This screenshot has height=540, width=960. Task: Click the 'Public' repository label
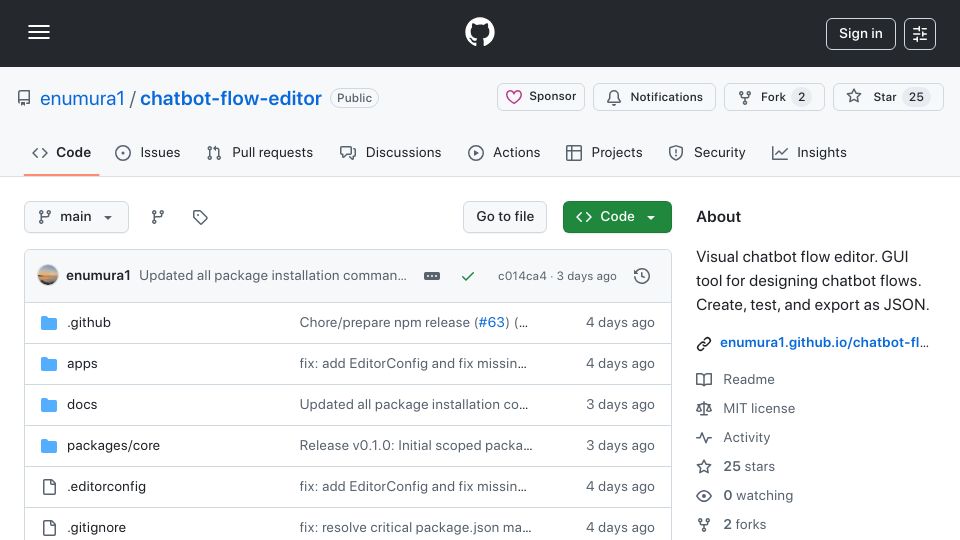[x=354, y=98]
